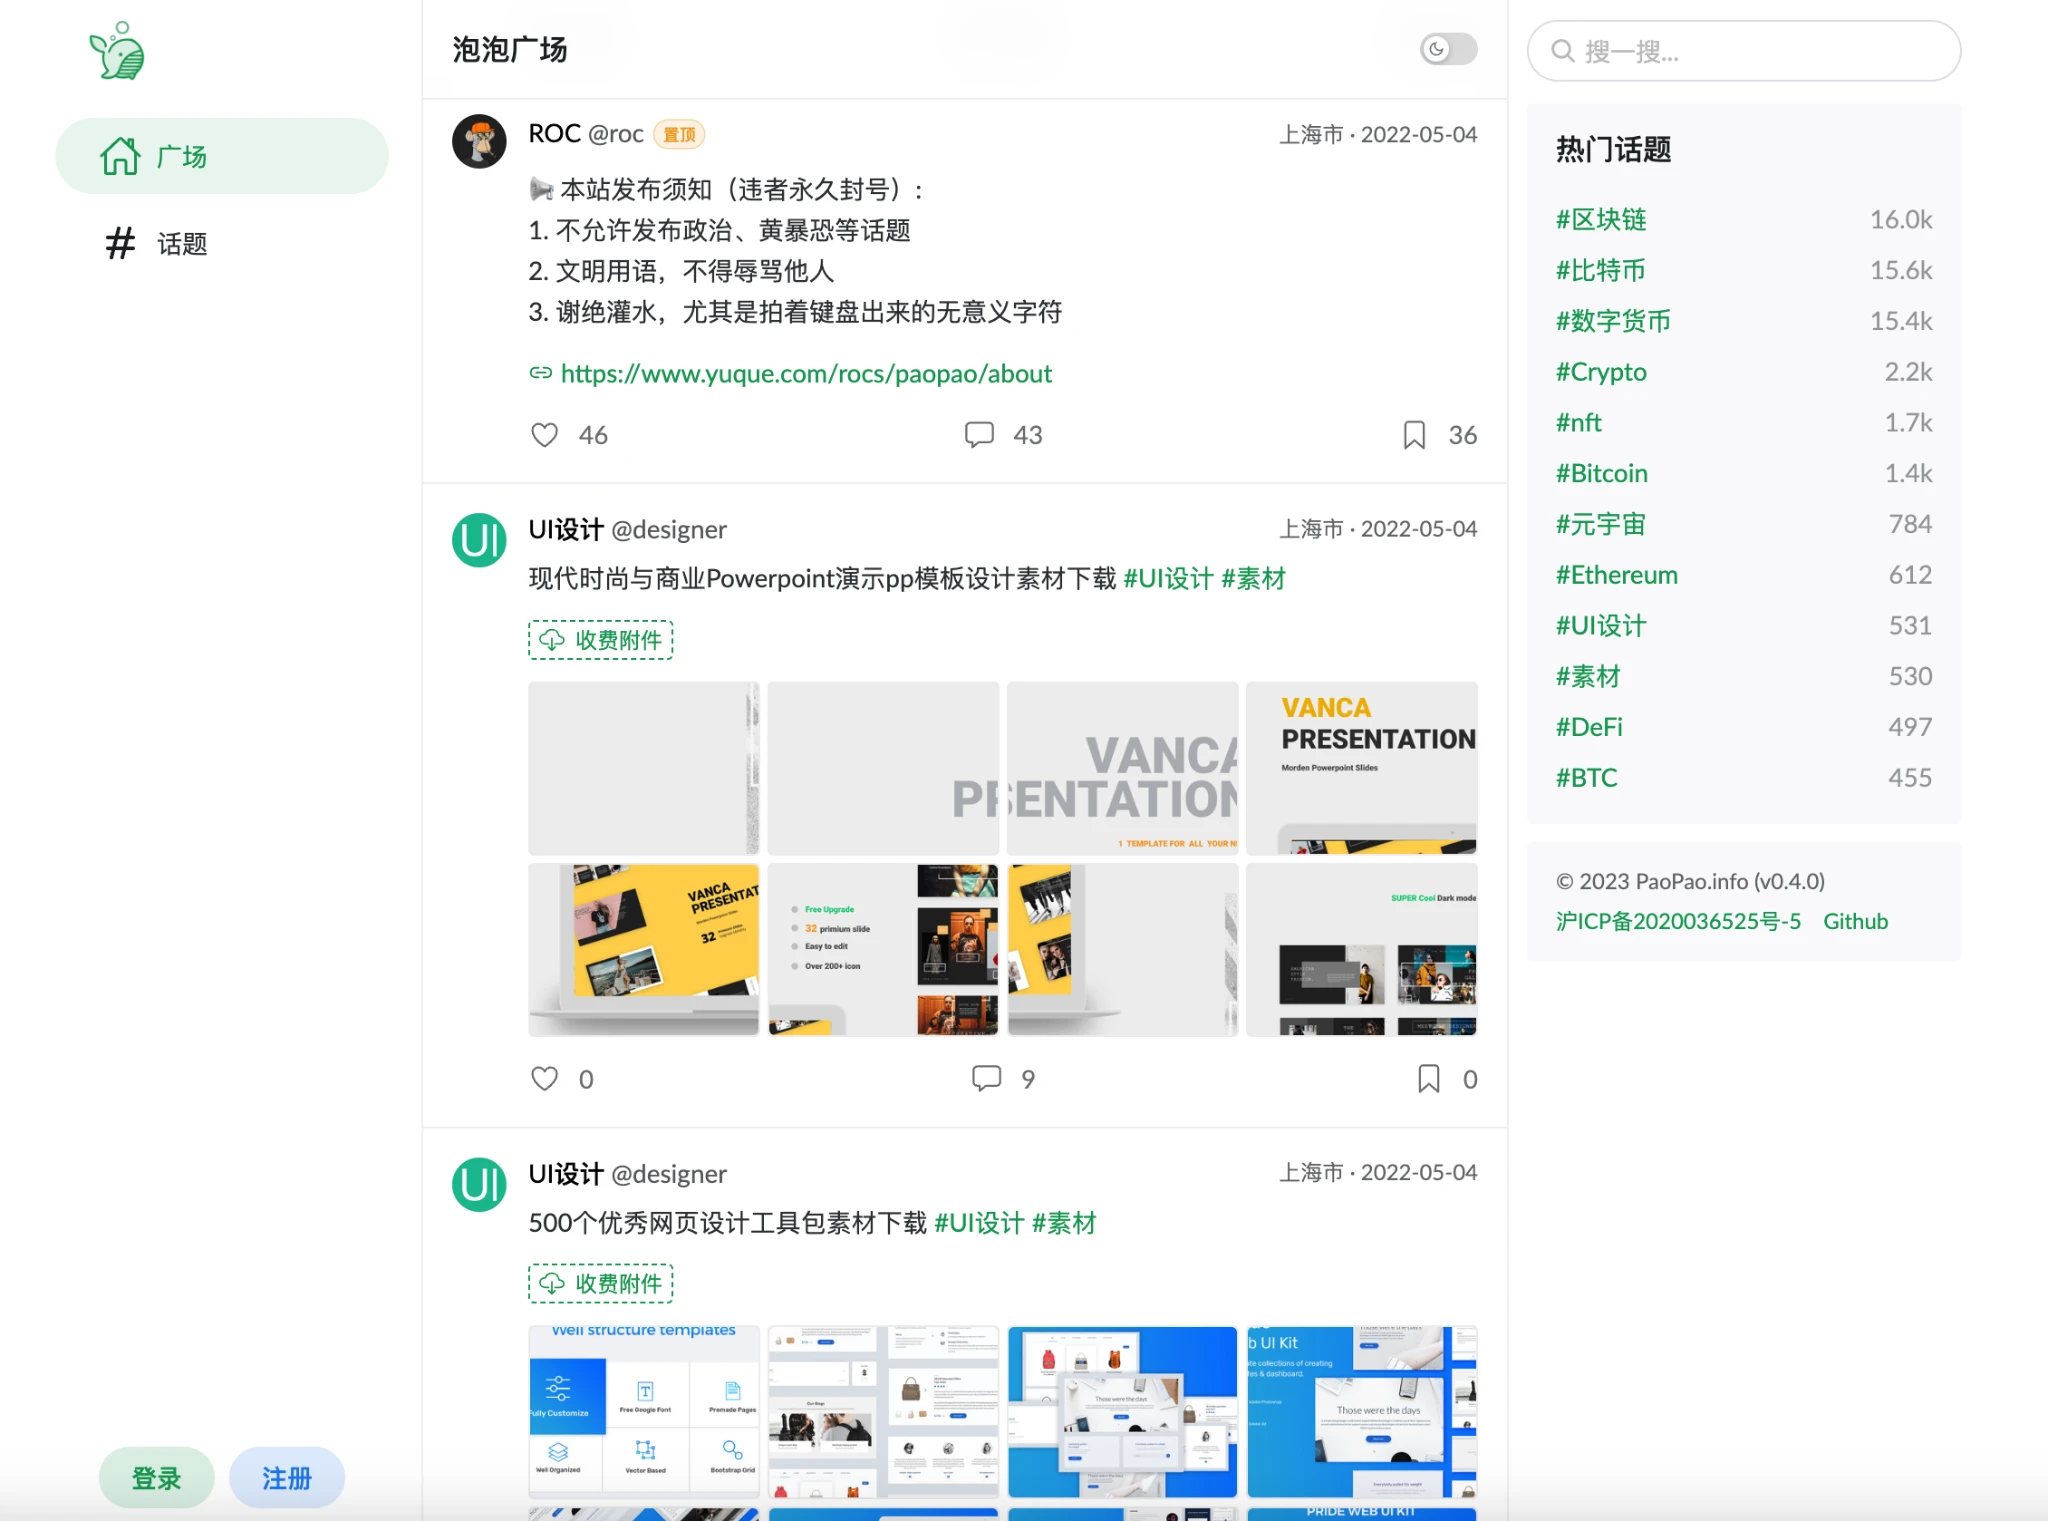Focus the 搜一搜 search field
Image resolution: width=2048 pixels, height=1521 pixels.
point(1744,51)
